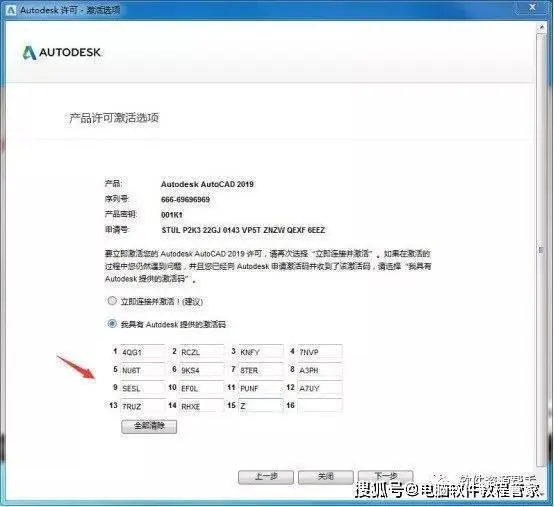The width and height of the screenshot is (554, 507).
Task: Click activation code field 5 containing NU6T
Action: (142, 370)
